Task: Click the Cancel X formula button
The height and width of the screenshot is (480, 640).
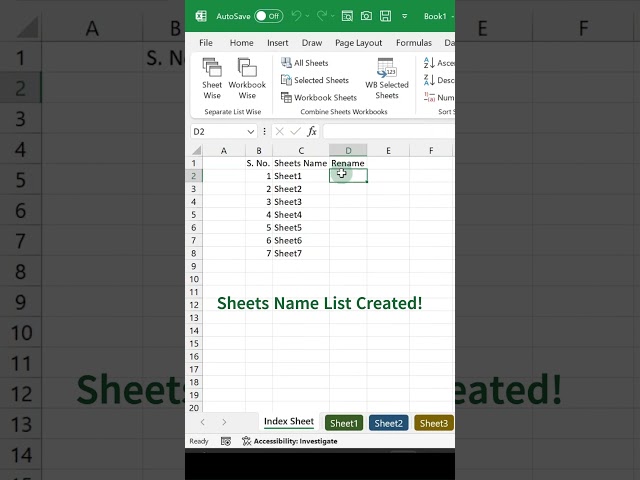Action: pos(280,131)
